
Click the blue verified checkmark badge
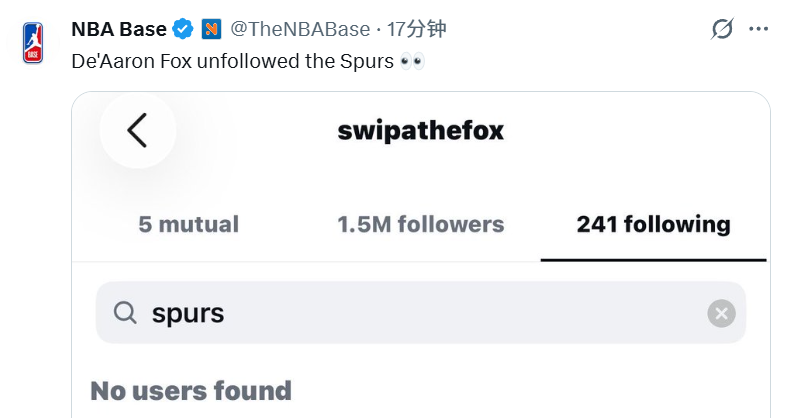coord(182,29)
